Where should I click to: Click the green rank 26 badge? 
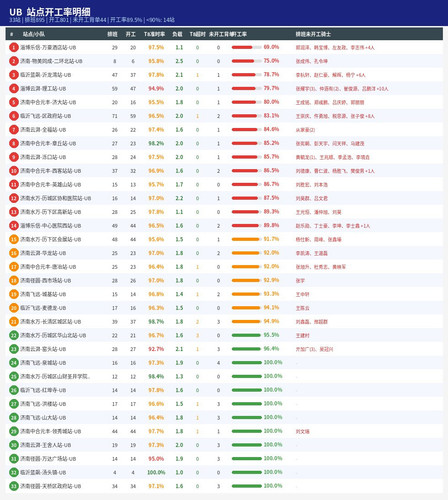coord(14,390)
